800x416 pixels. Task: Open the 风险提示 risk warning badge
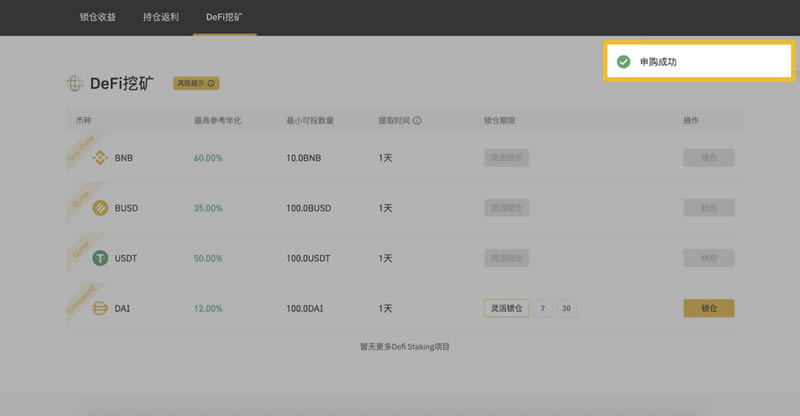[196, 84]
